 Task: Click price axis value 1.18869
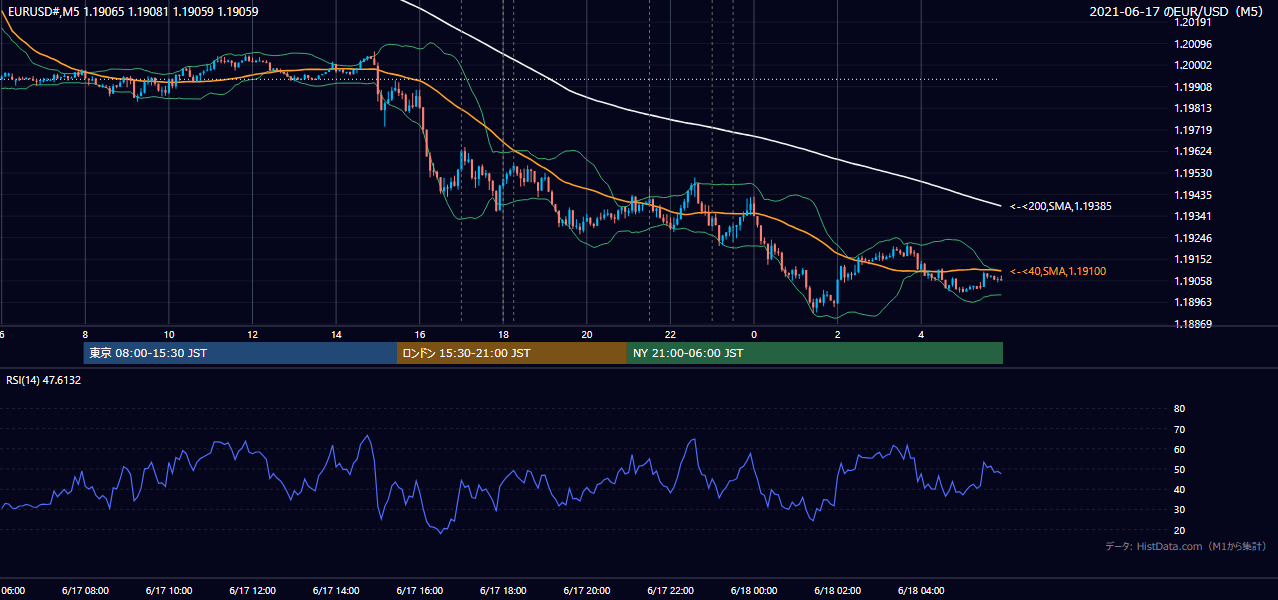click(x=1193, y=324)
